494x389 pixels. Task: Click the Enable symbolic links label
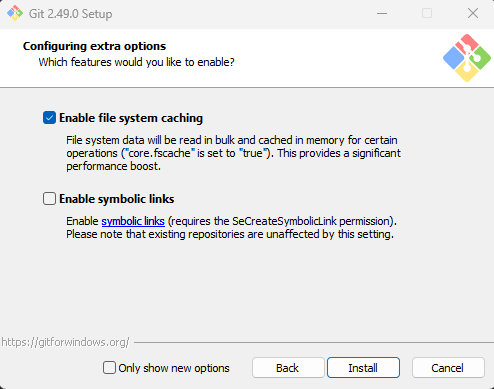[117, 199]
